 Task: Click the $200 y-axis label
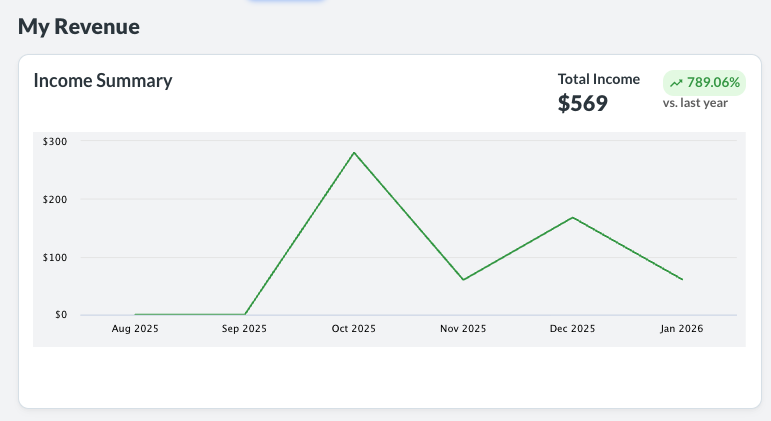pos(55,200)
